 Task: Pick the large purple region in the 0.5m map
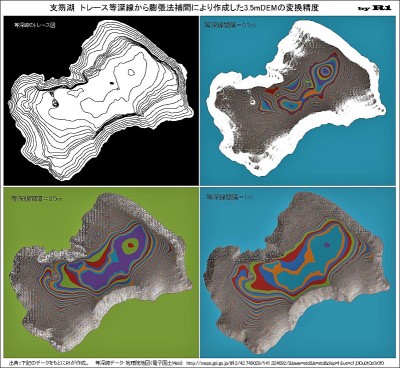click(x=110, y=273)
